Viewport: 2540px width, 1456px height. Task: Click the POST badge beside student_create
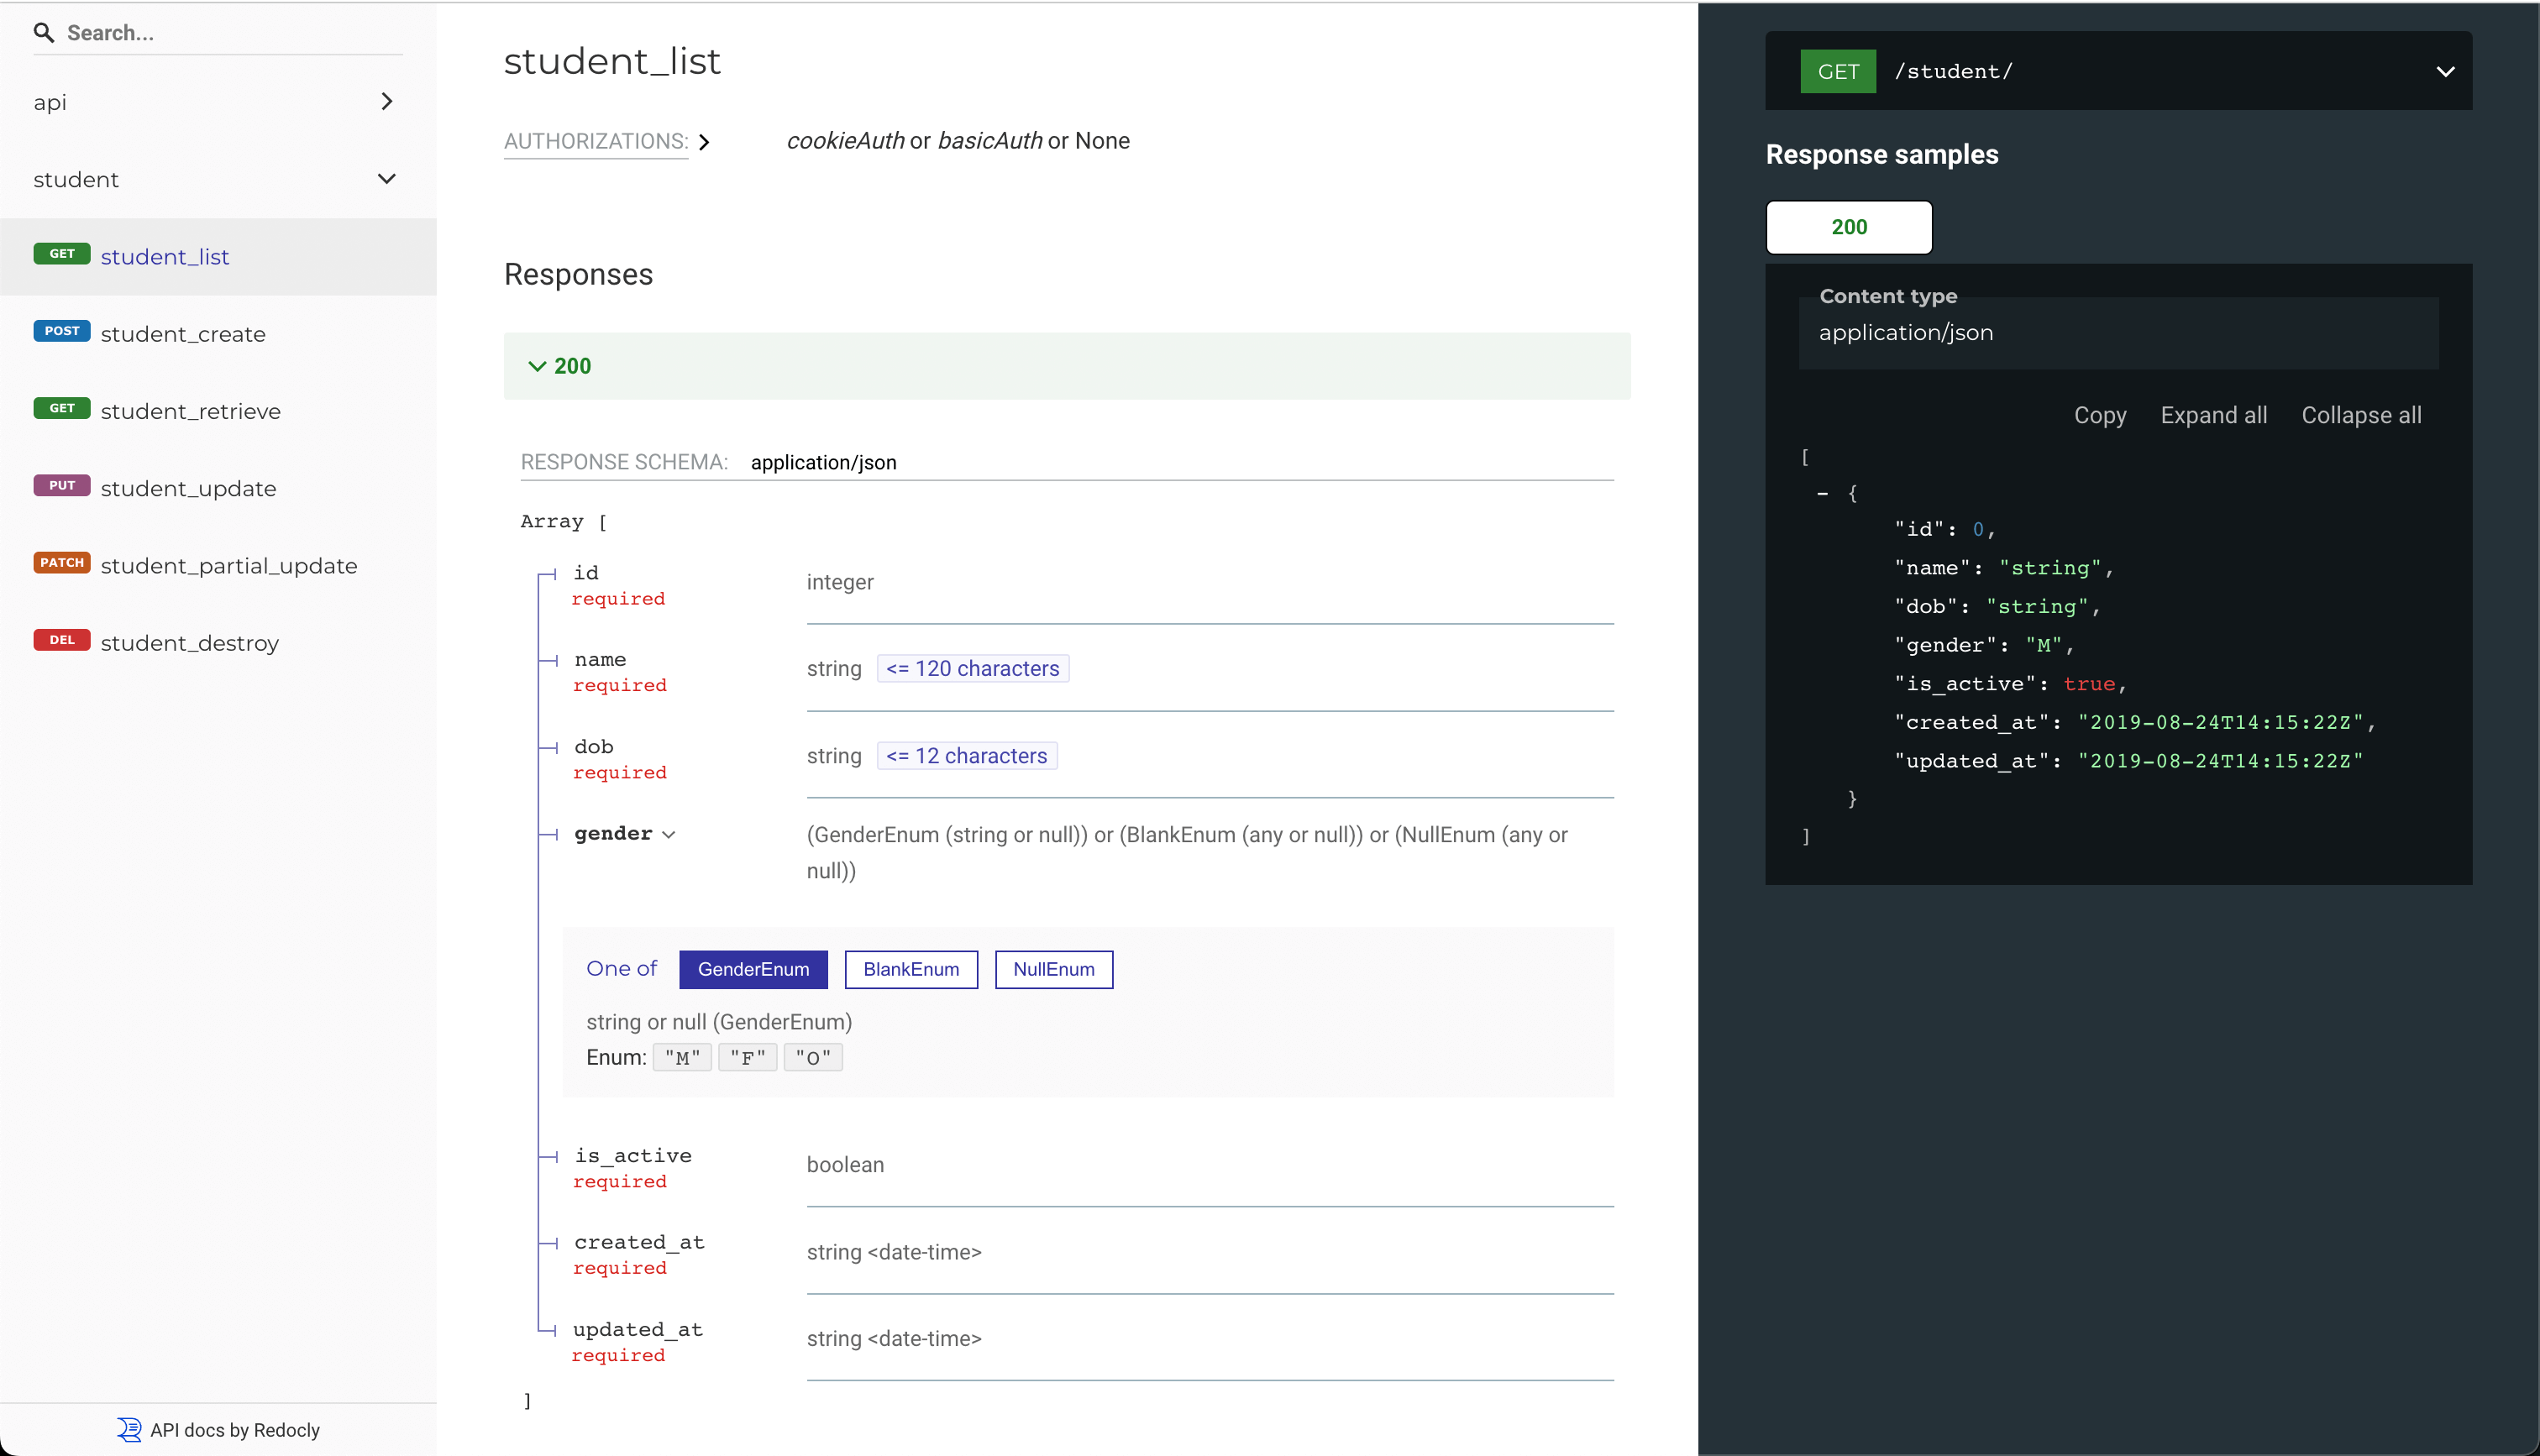pyautogui.click(x=62, y=331)
